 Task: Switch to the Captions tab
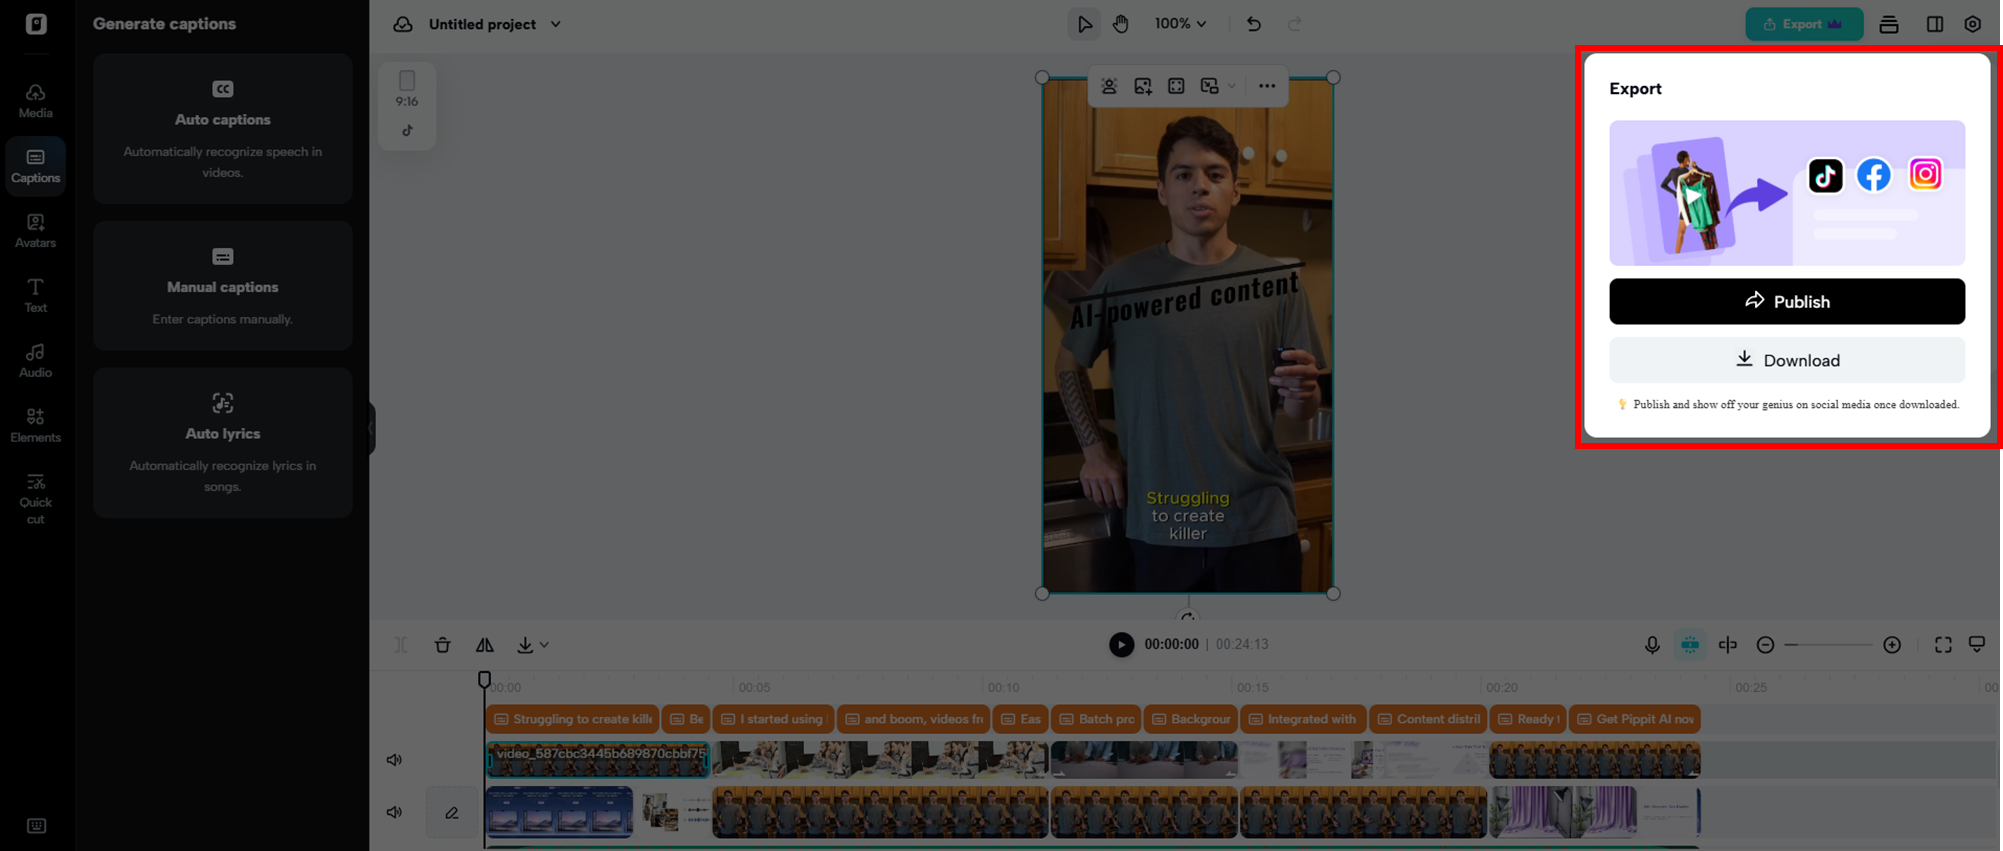35,166
